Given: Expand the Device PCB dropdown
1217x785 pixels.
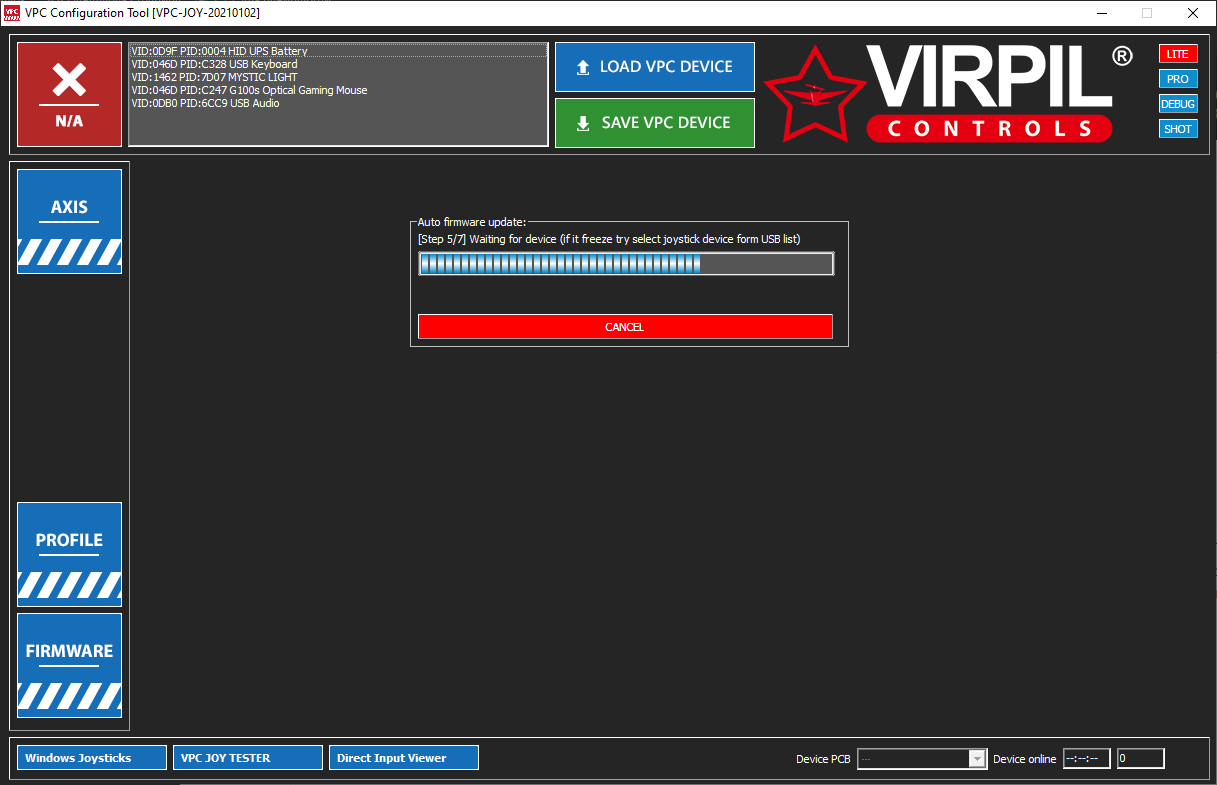Looking at the screenshot, I should pyautogui.click(x=977, y=759).
